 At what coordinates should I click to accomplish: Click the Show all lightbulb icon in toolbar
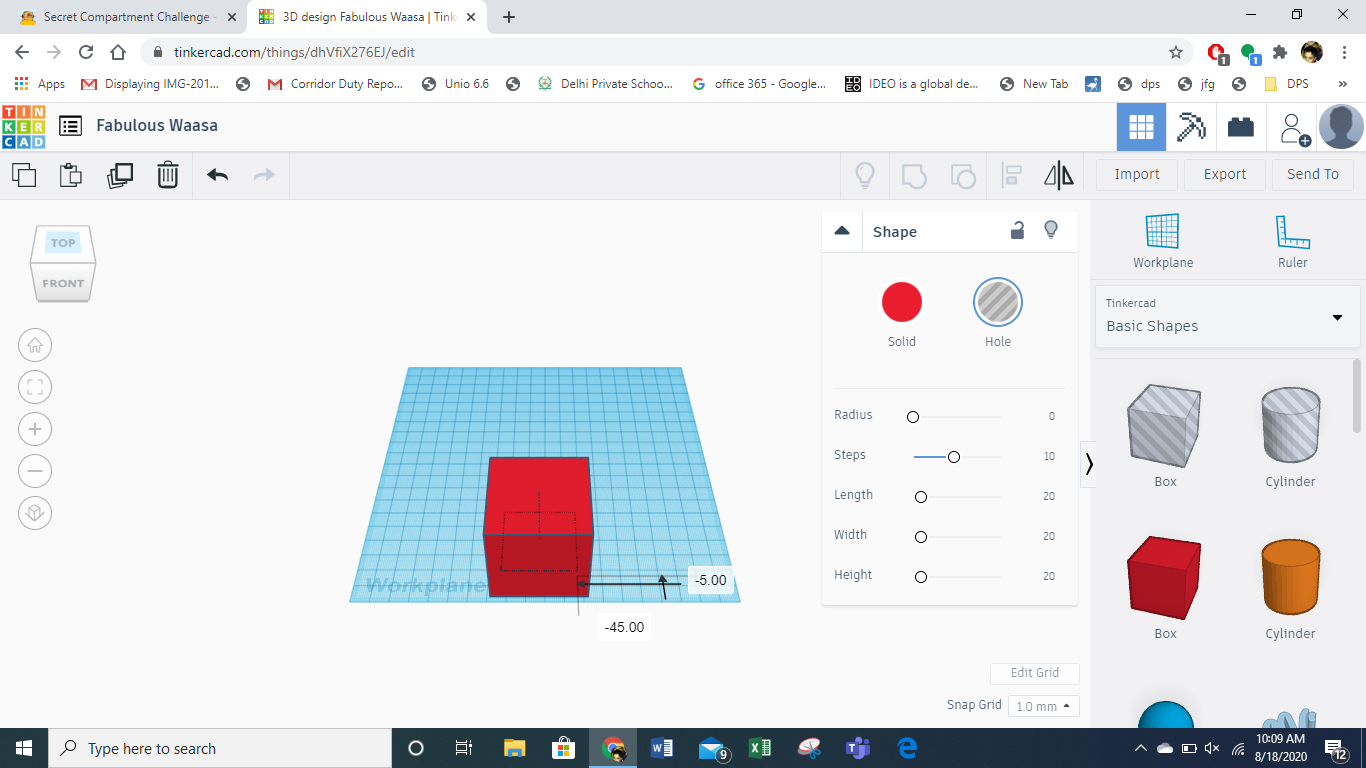[x=865, y=176]
